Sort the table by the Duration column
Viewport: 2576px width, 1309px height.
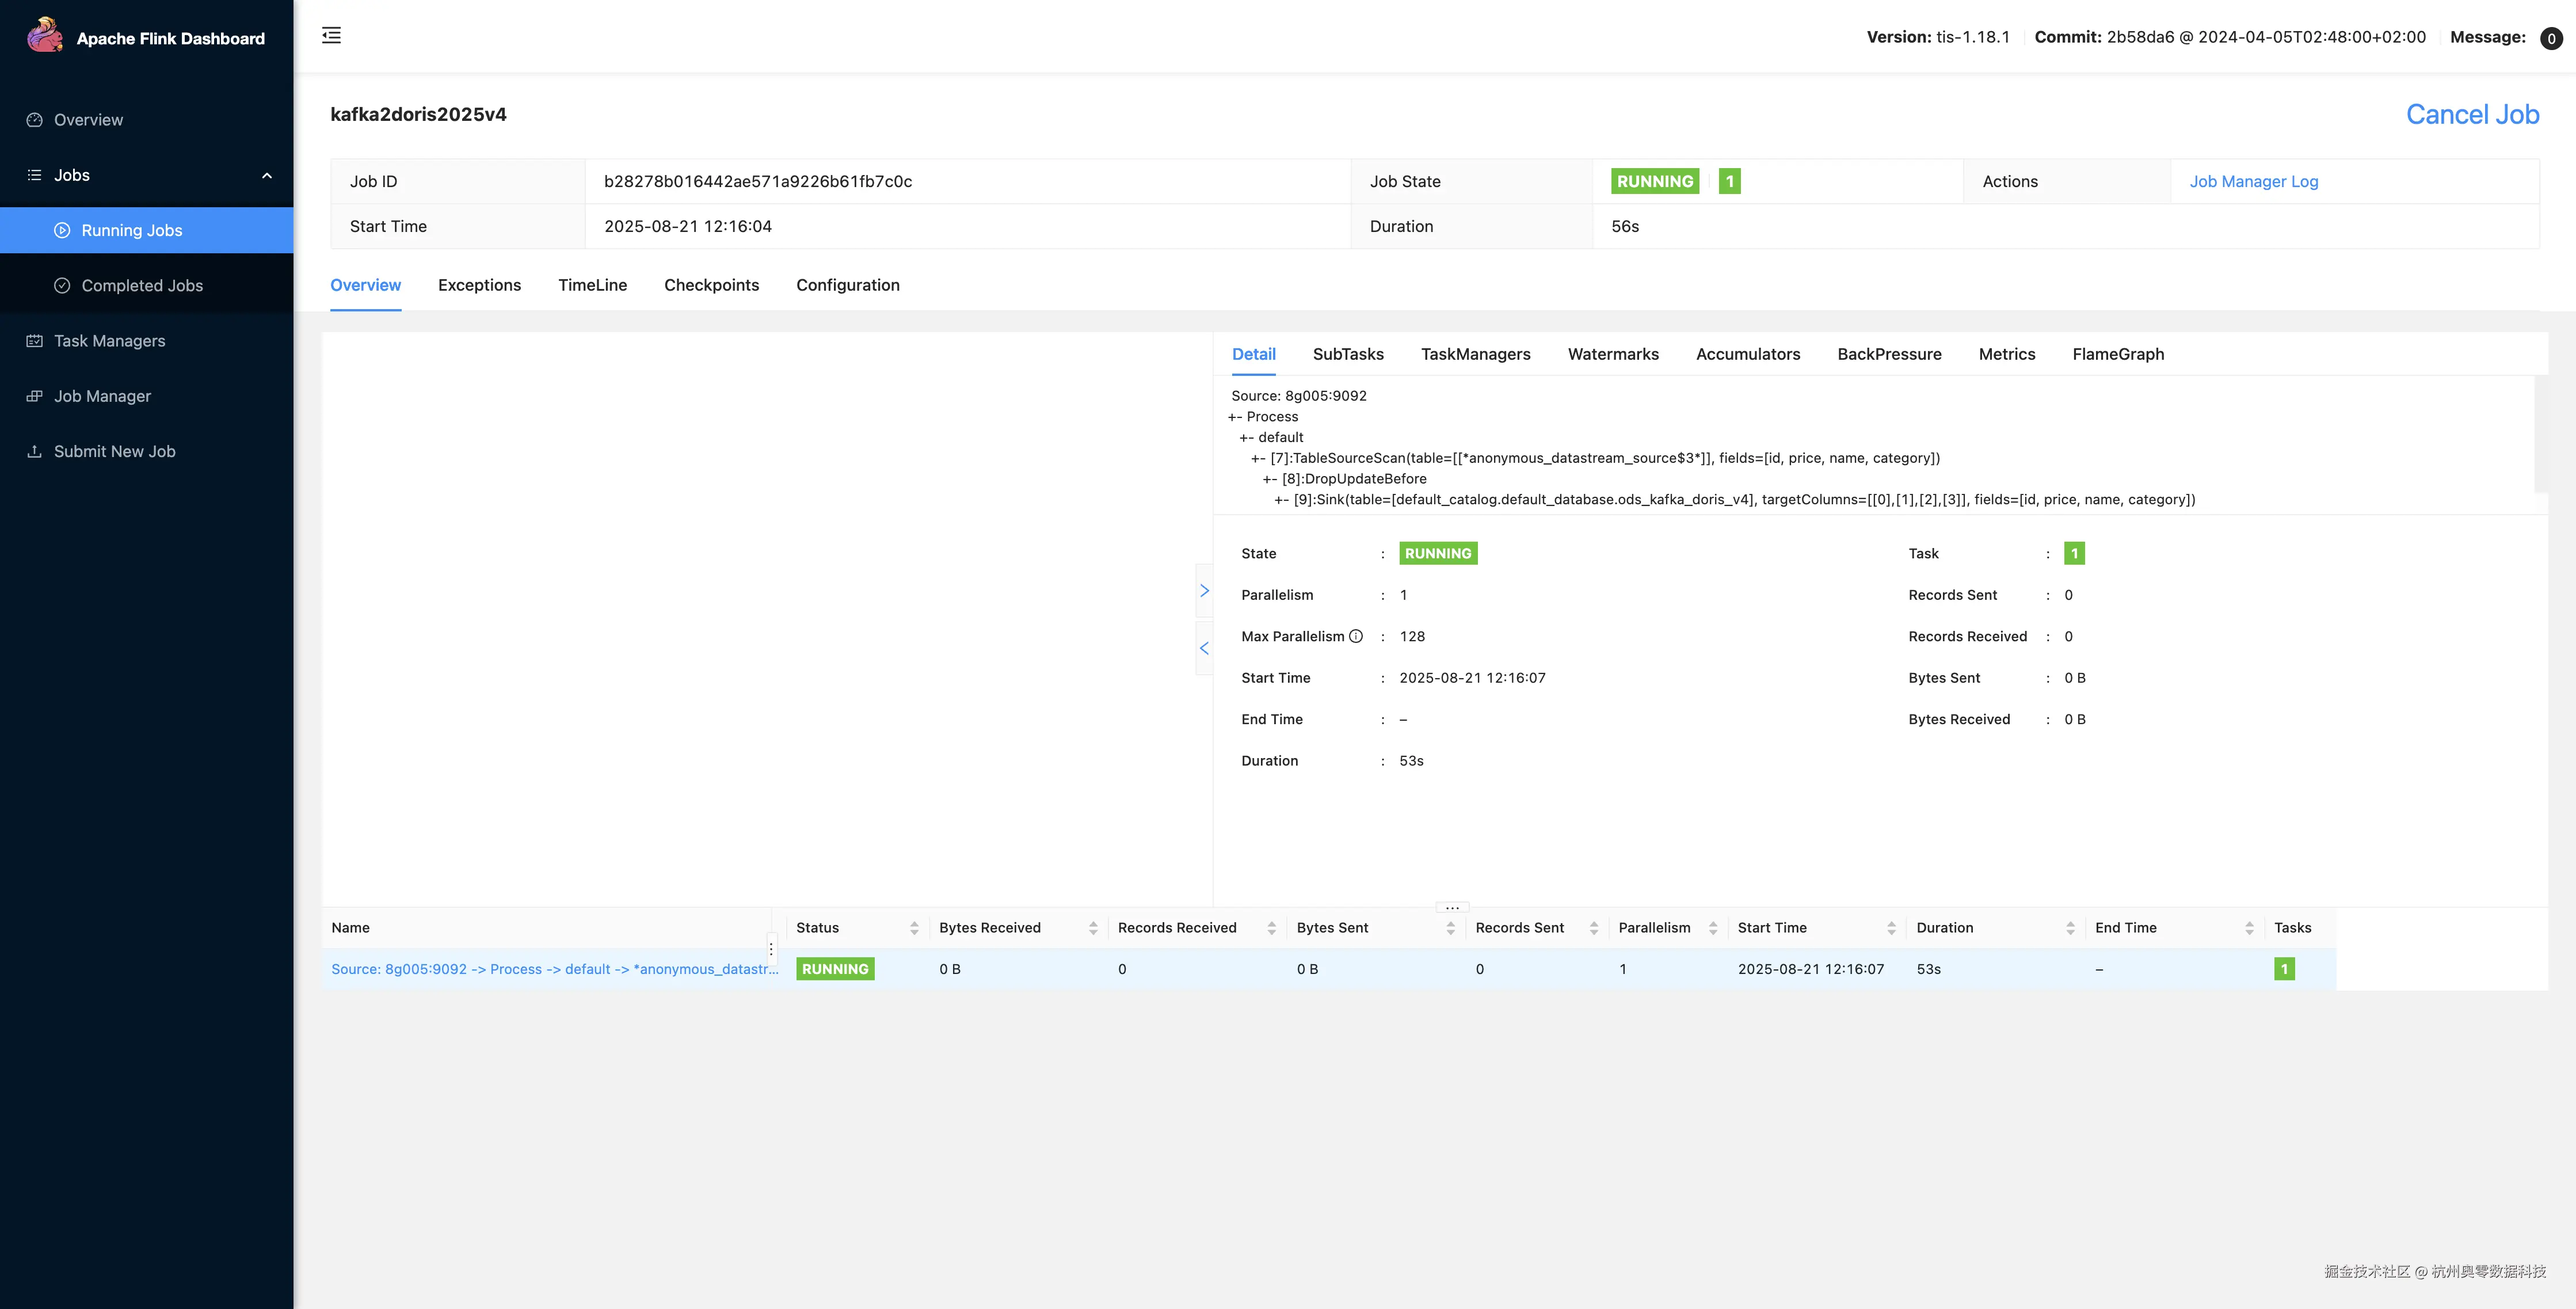pyautogui.click(x=2070, y=928)
